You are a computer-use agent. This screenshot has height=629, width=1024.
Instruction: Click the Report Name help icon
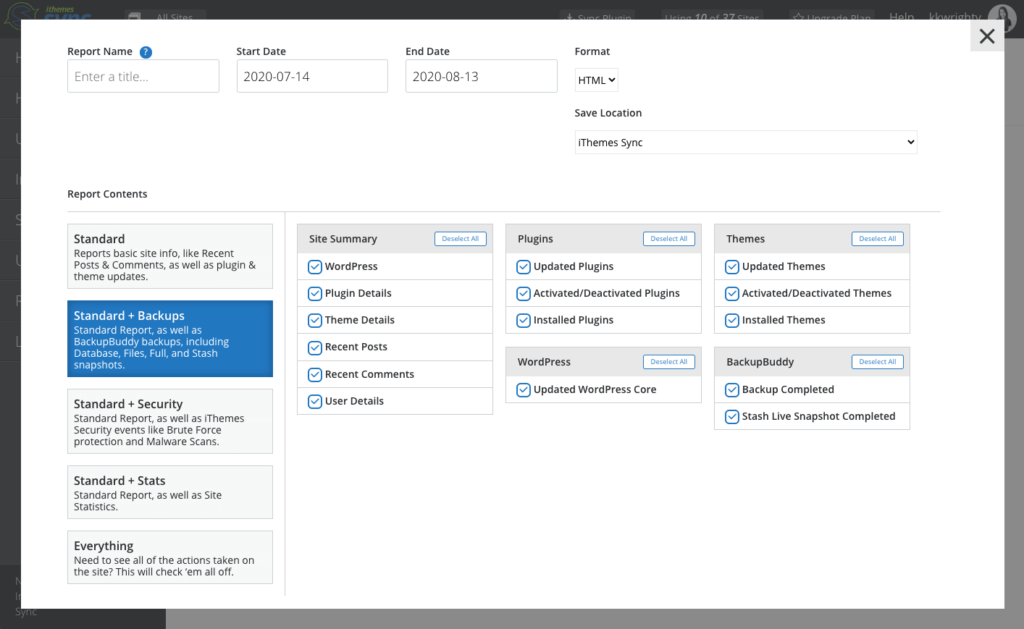(146, 52)
